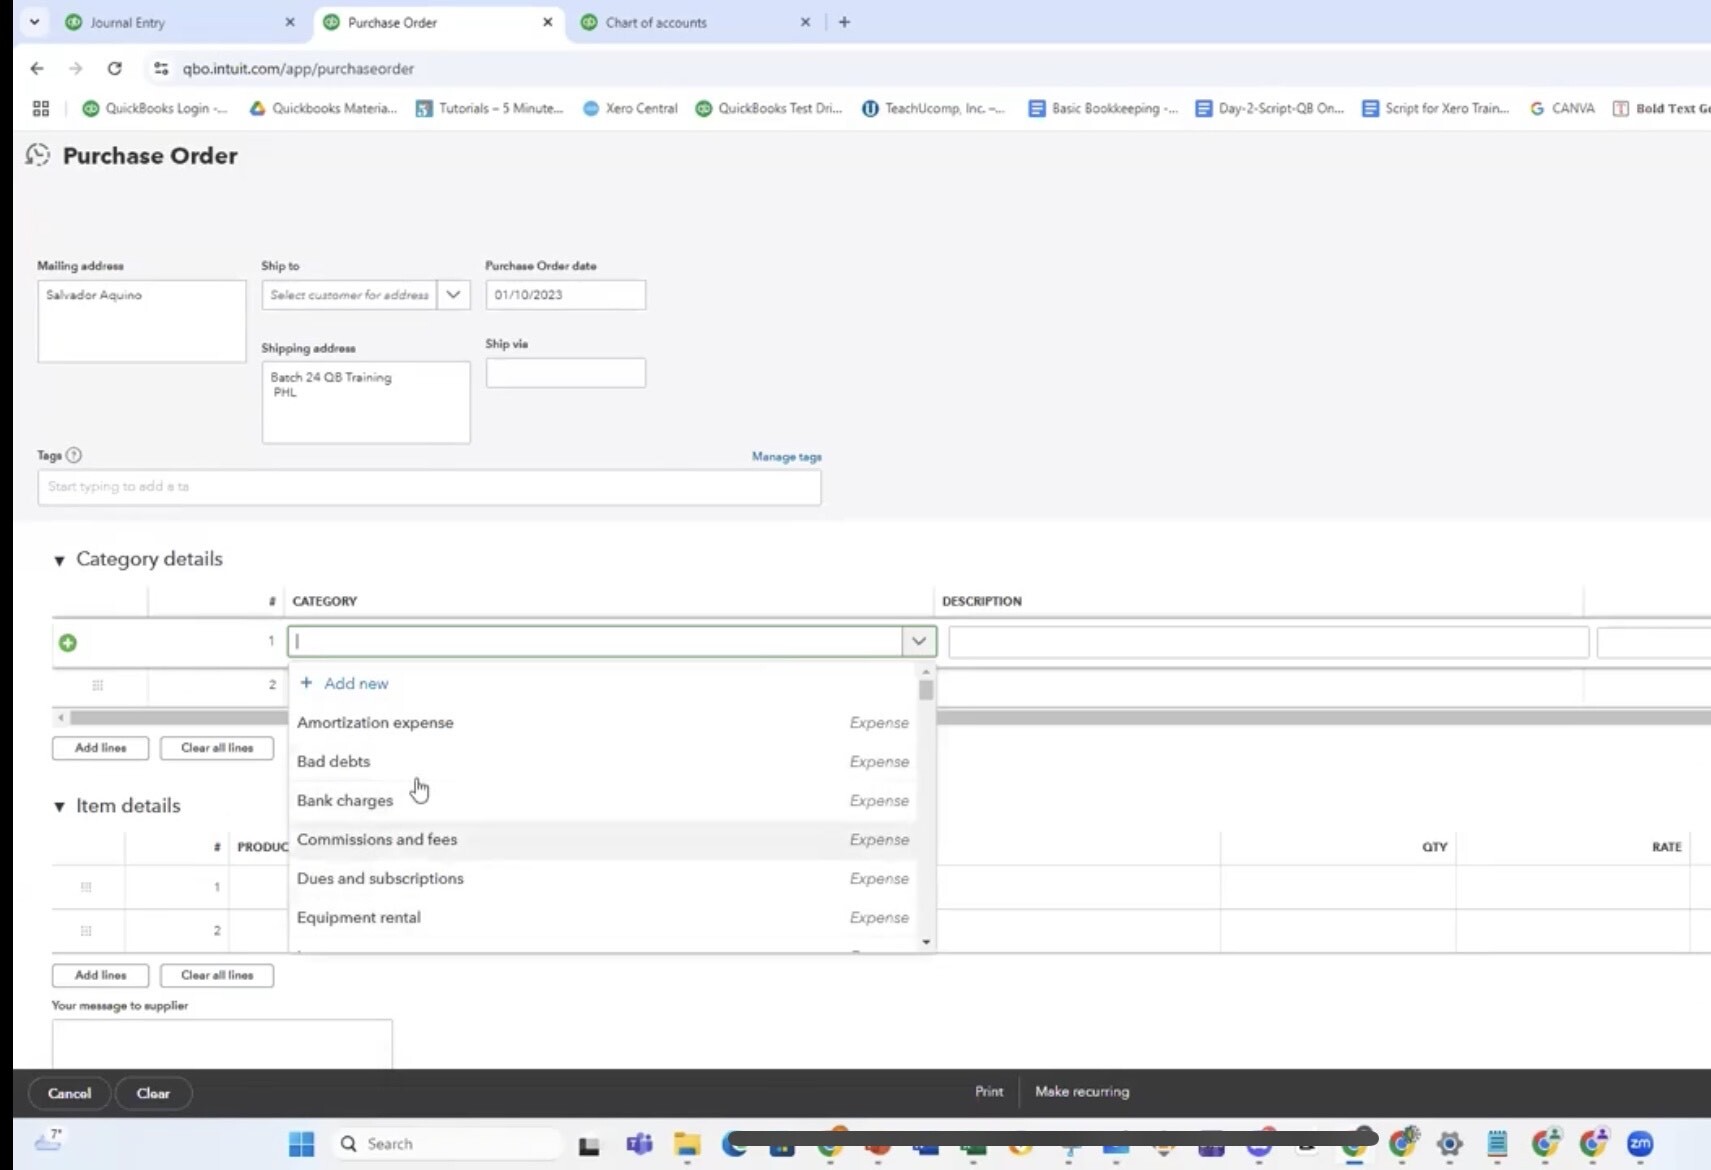
Task: Click Add lines under Category details
Action: tap(100, 748)
